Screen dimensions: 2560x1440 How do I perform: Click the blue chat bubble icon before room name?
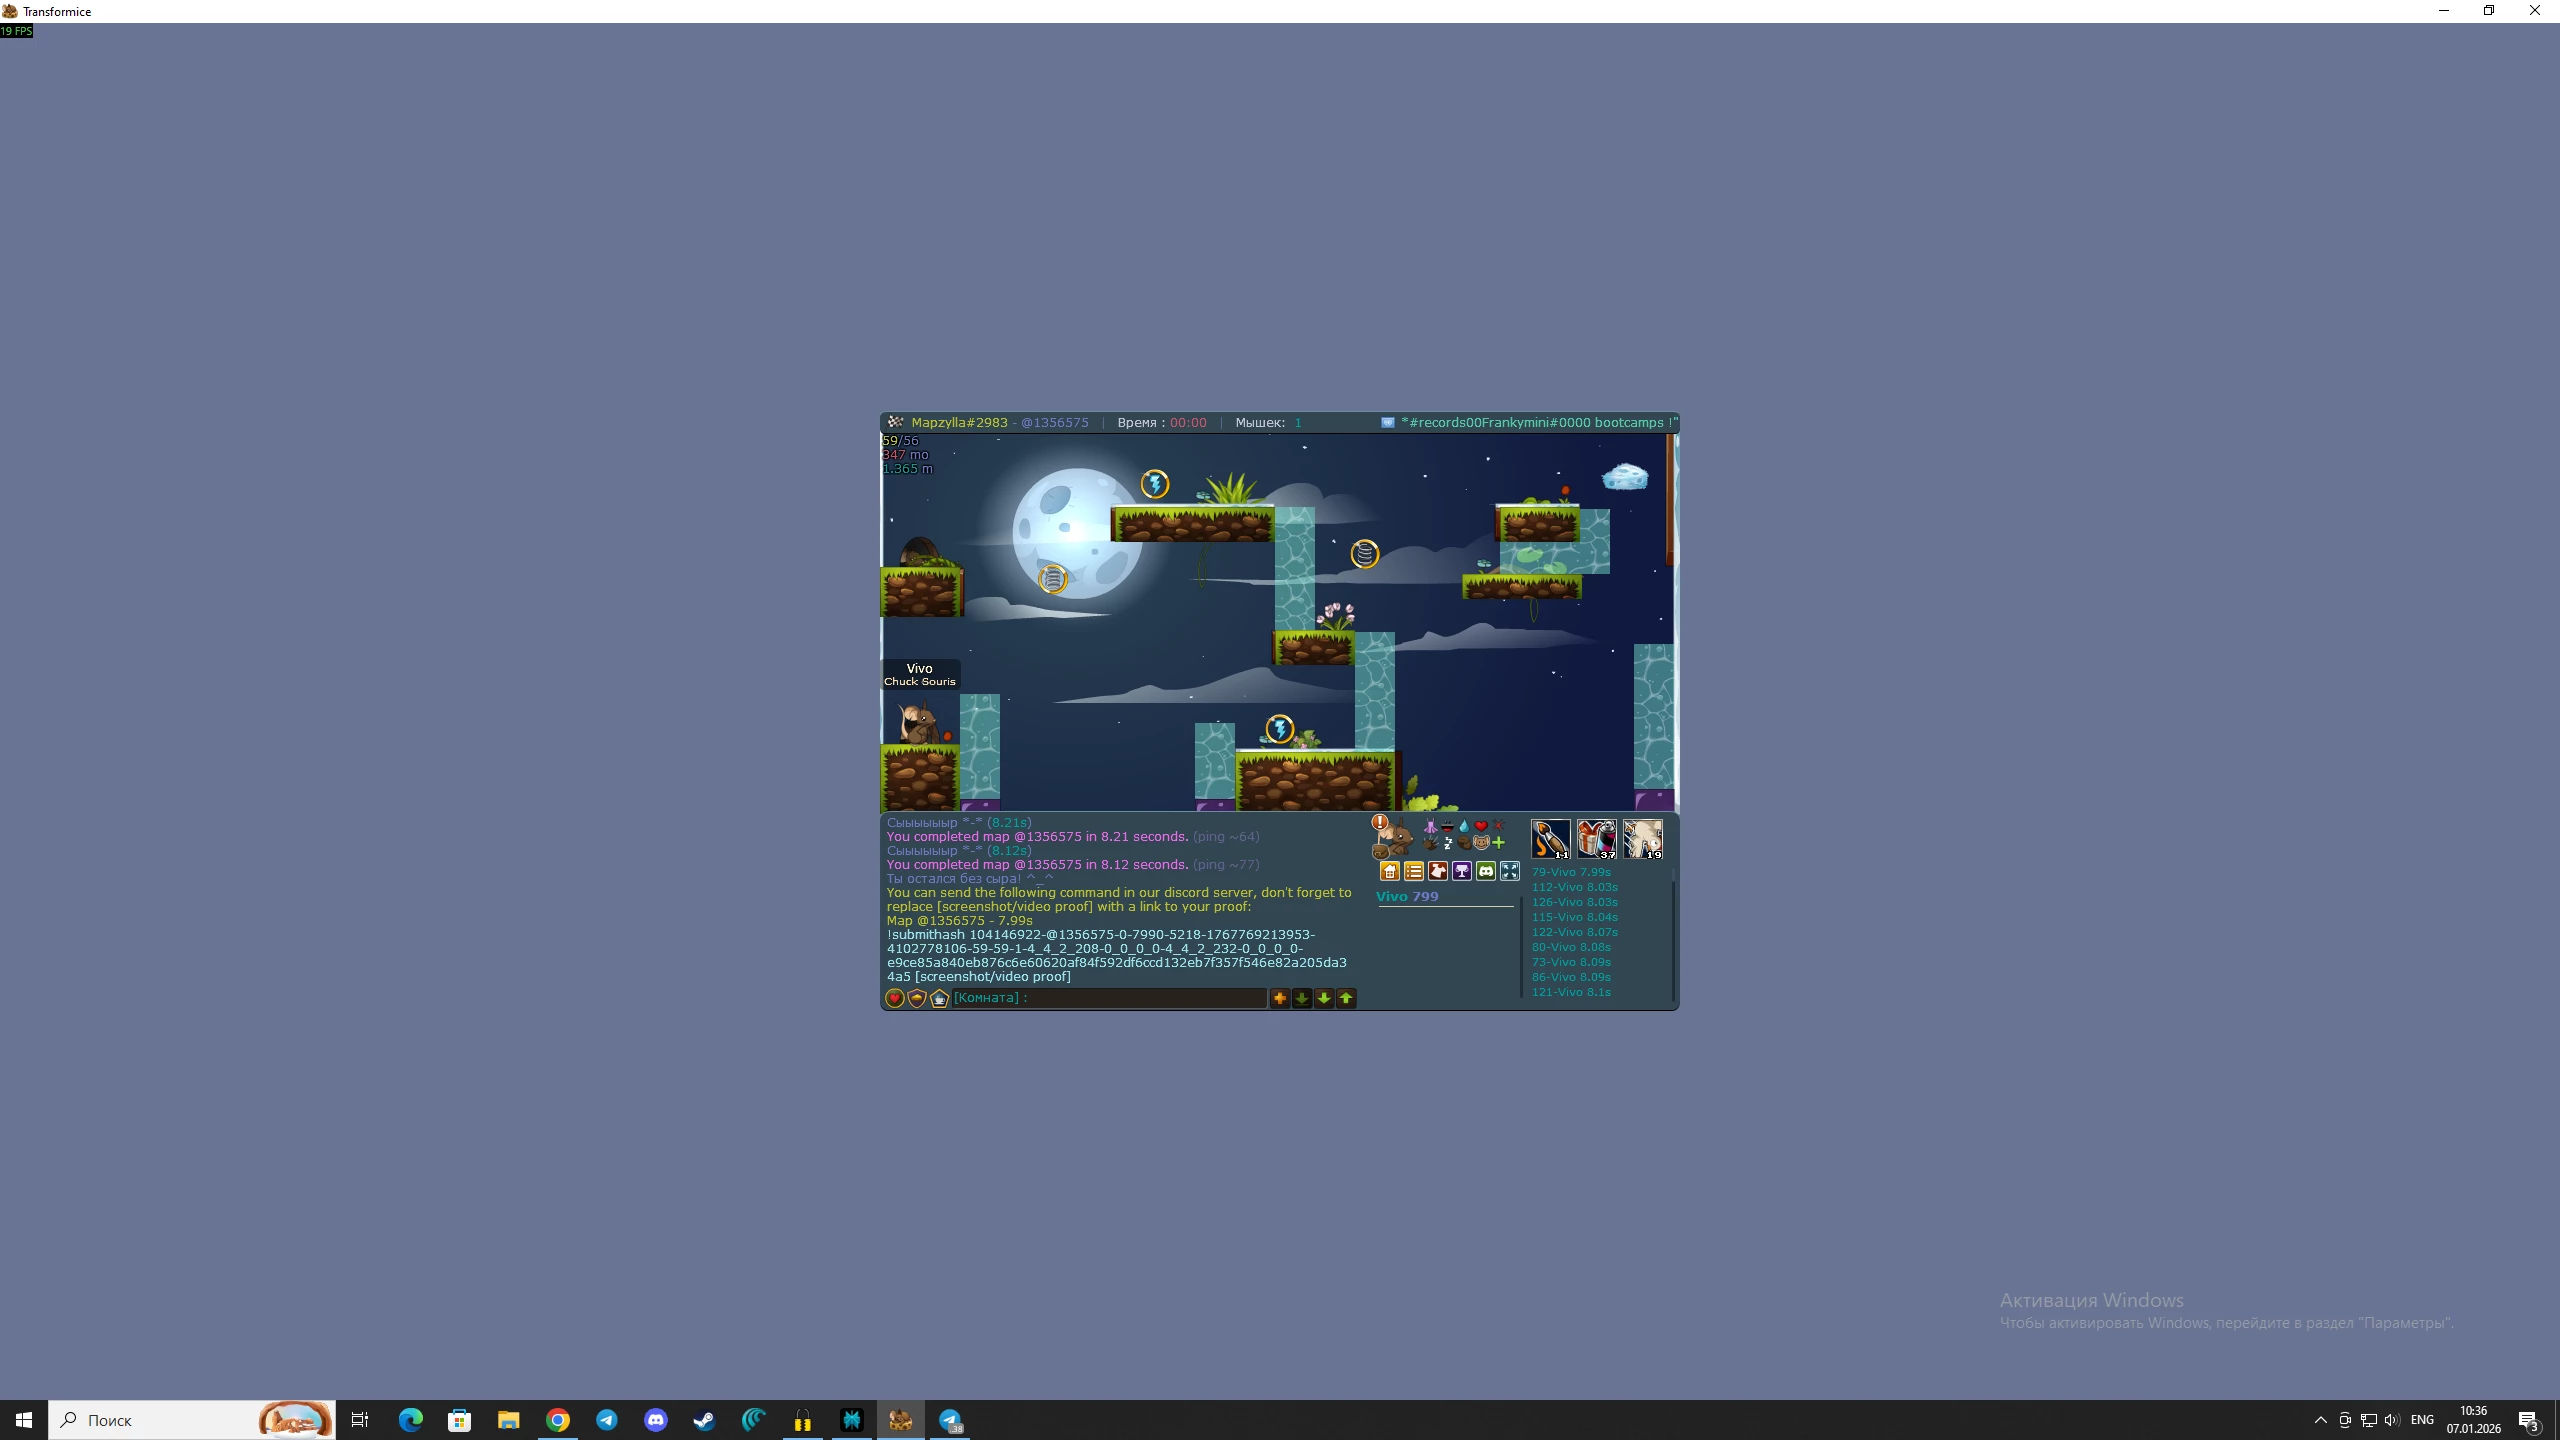(1388, 422)
